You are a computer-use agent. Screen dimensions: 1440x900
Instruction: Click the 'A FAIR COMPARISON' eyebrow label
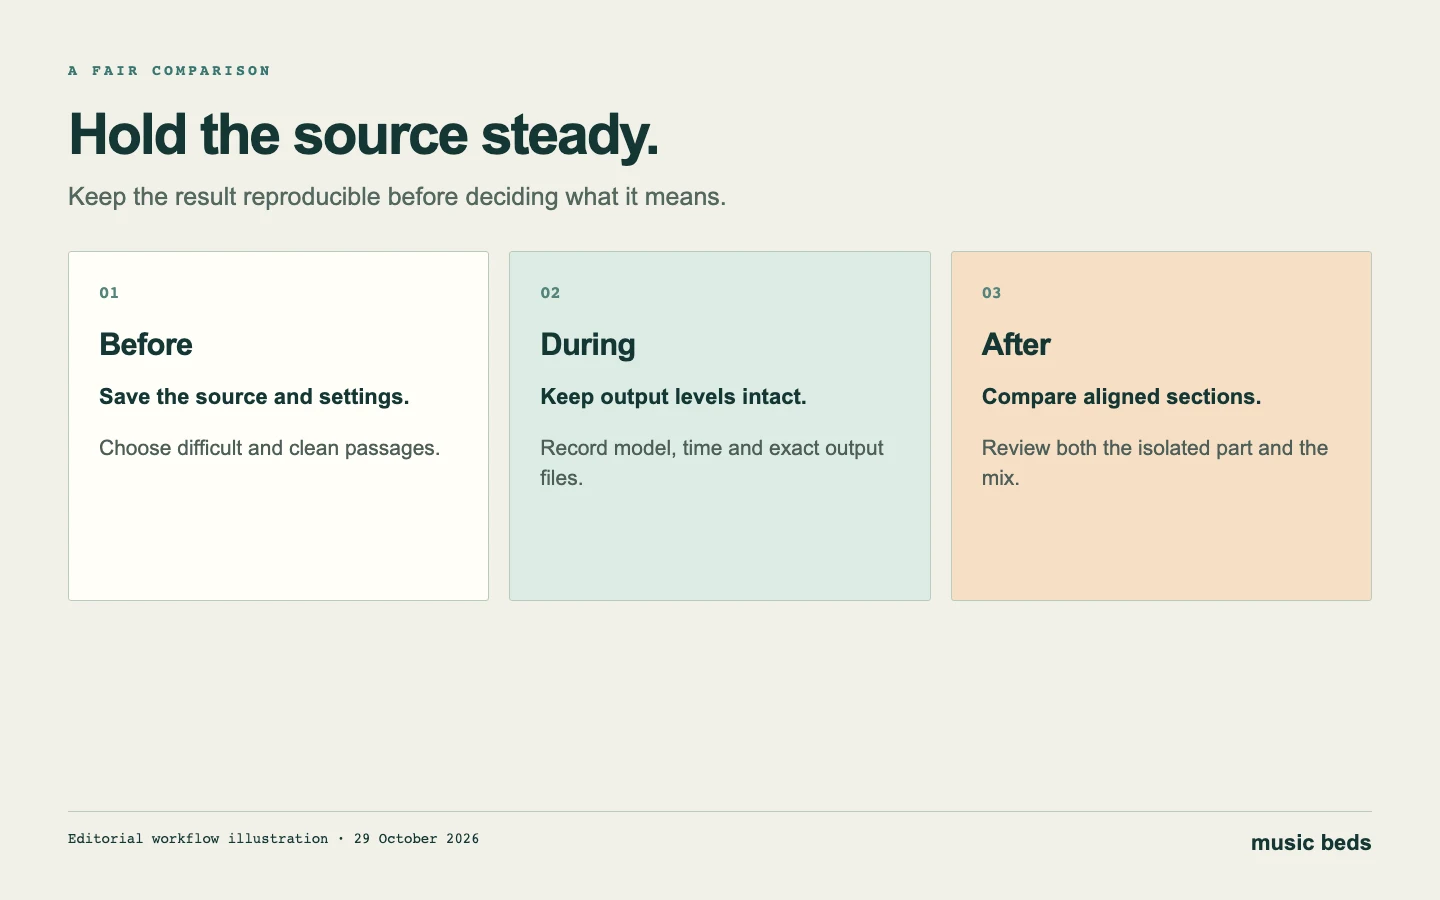click(x=169, y=71)
